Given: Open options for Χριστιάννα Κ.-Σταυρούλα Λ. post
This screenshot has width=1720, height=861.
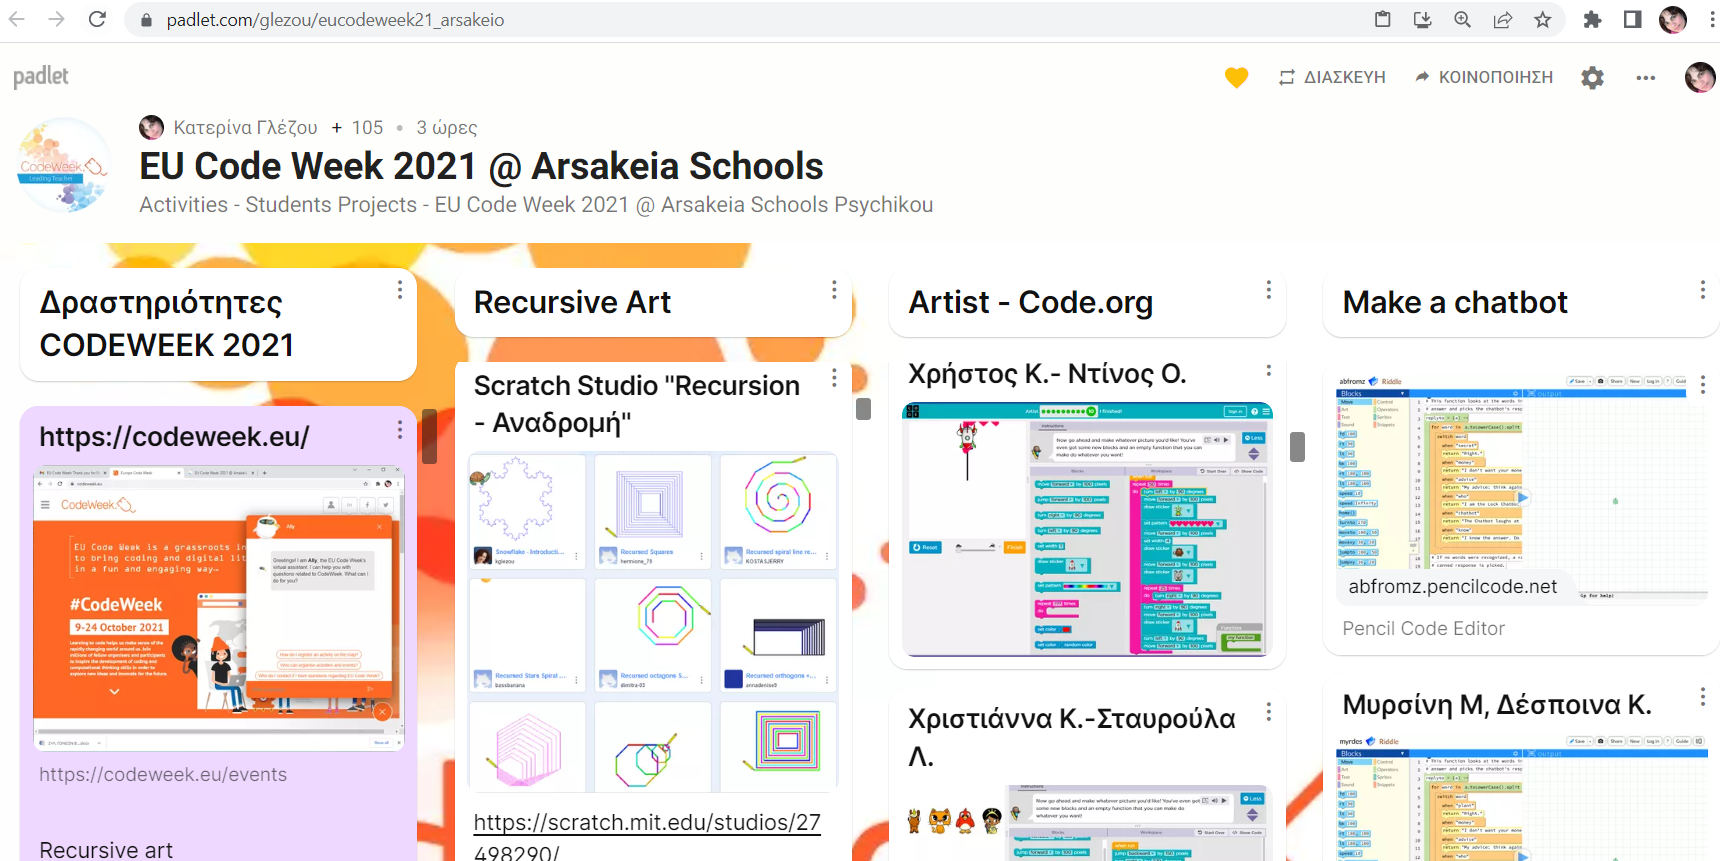Looking at the screenshot, I should [1269, 712].
